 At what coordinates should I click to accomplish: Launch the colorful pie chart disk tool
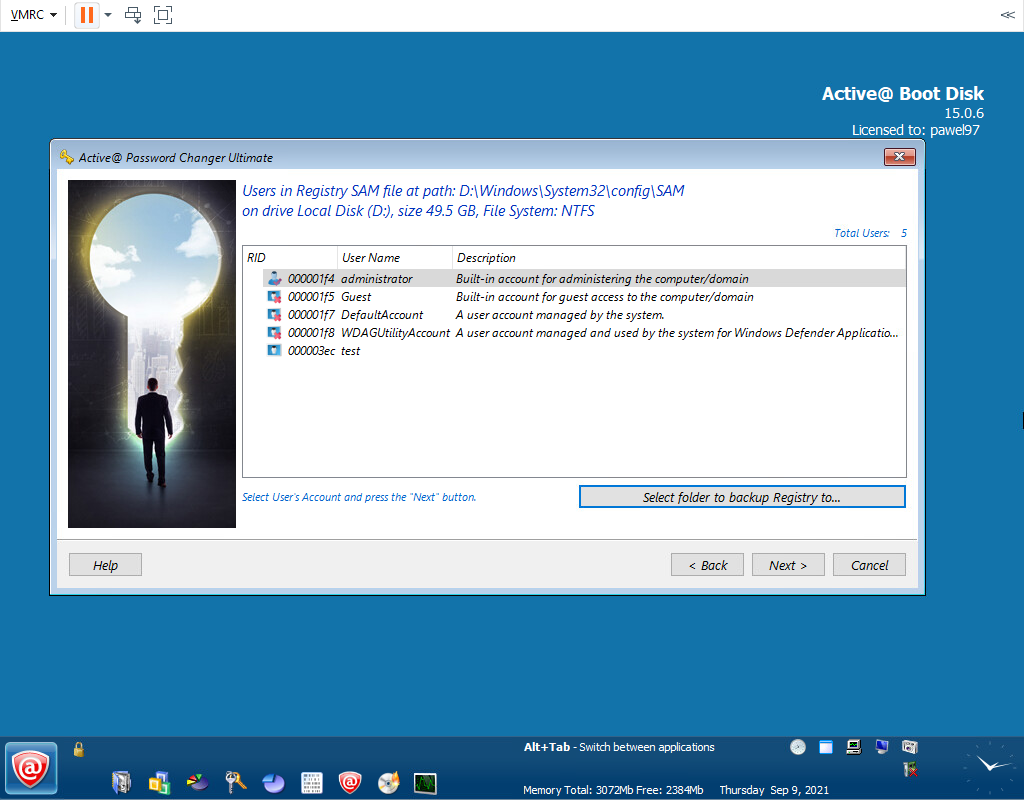197,782
